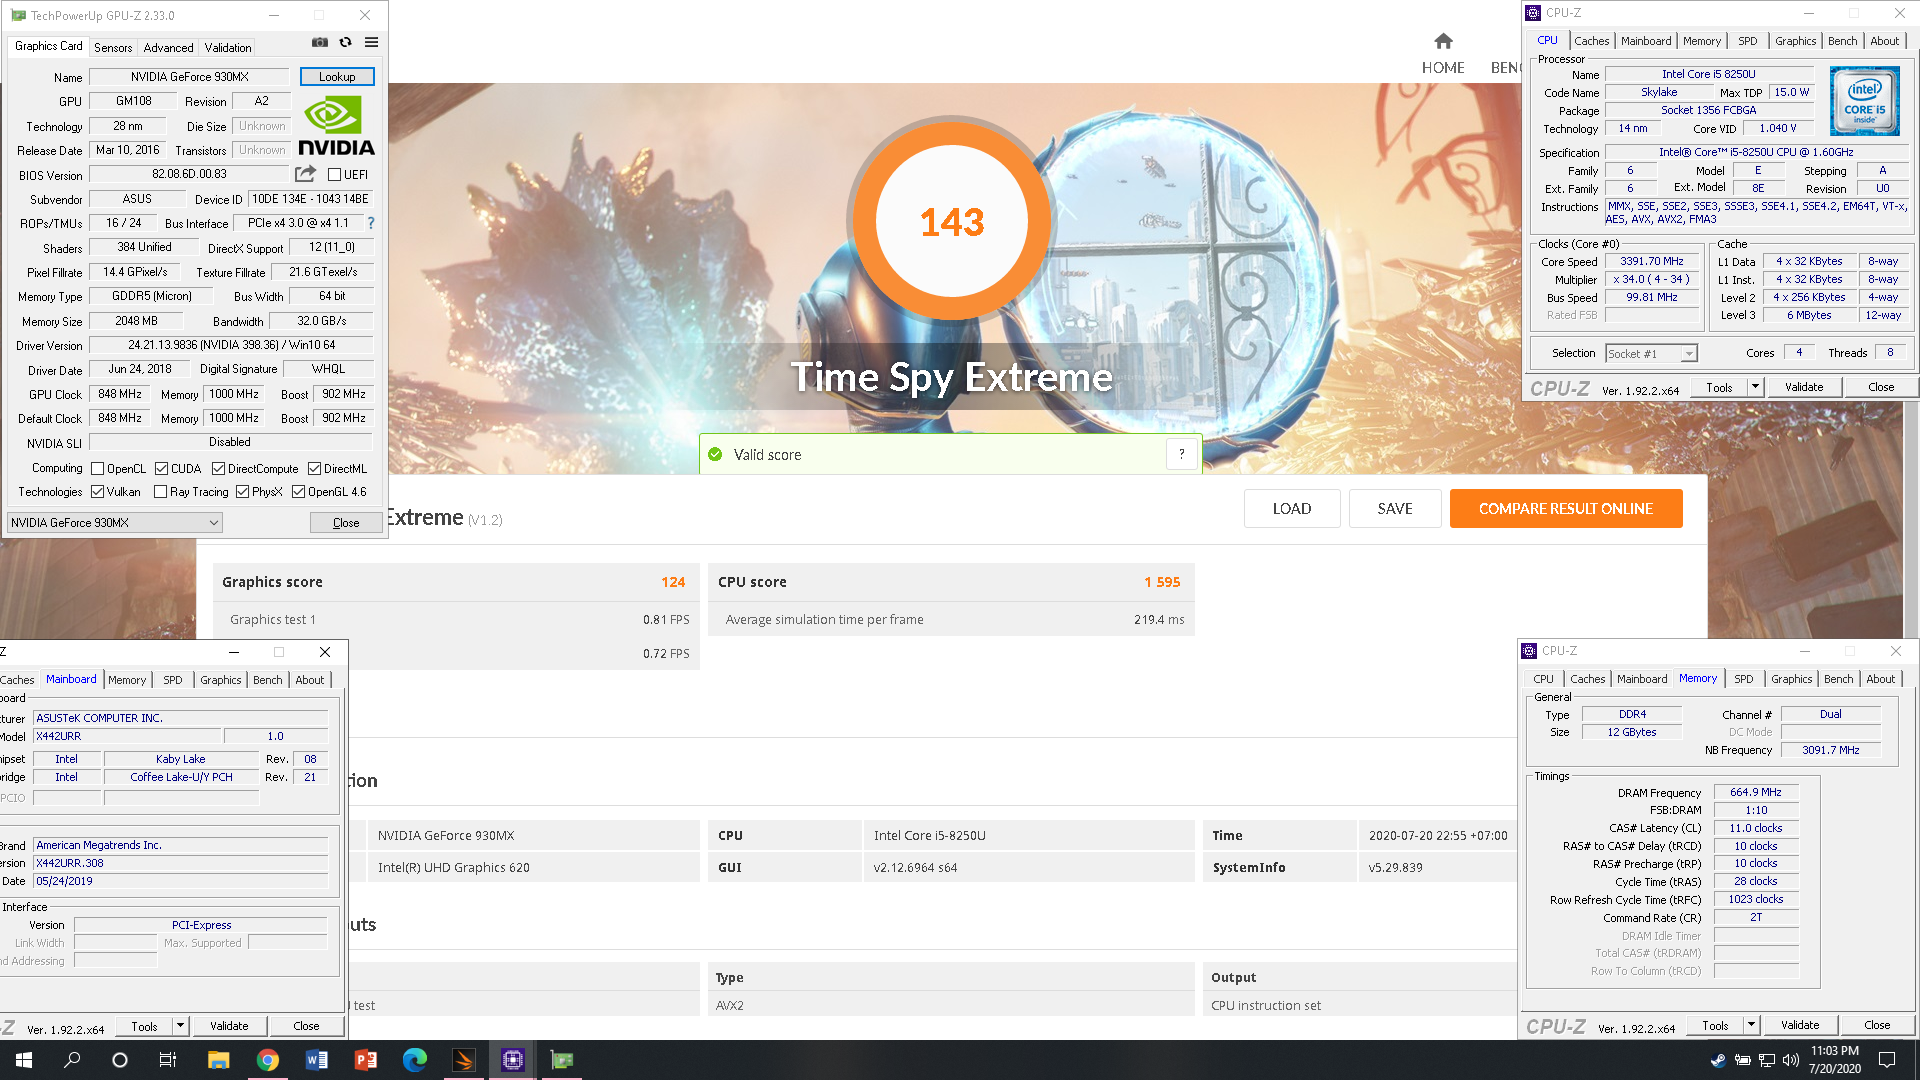The width and height of the screenshot is (1920, 1080).
Task: Open the NVIDIA GeForce 930MX GPU selector dropdown
Action: tap(115, 522)
